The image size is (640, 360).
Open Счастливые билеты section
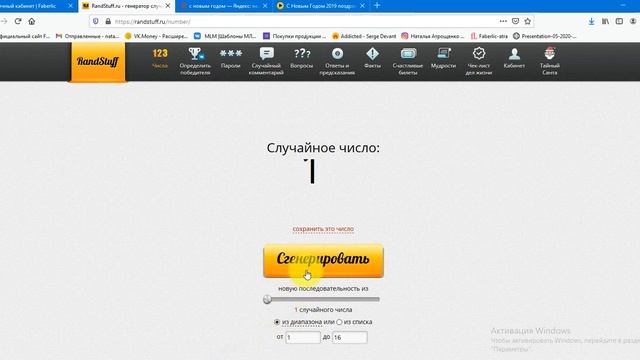[x=408, y=61]
